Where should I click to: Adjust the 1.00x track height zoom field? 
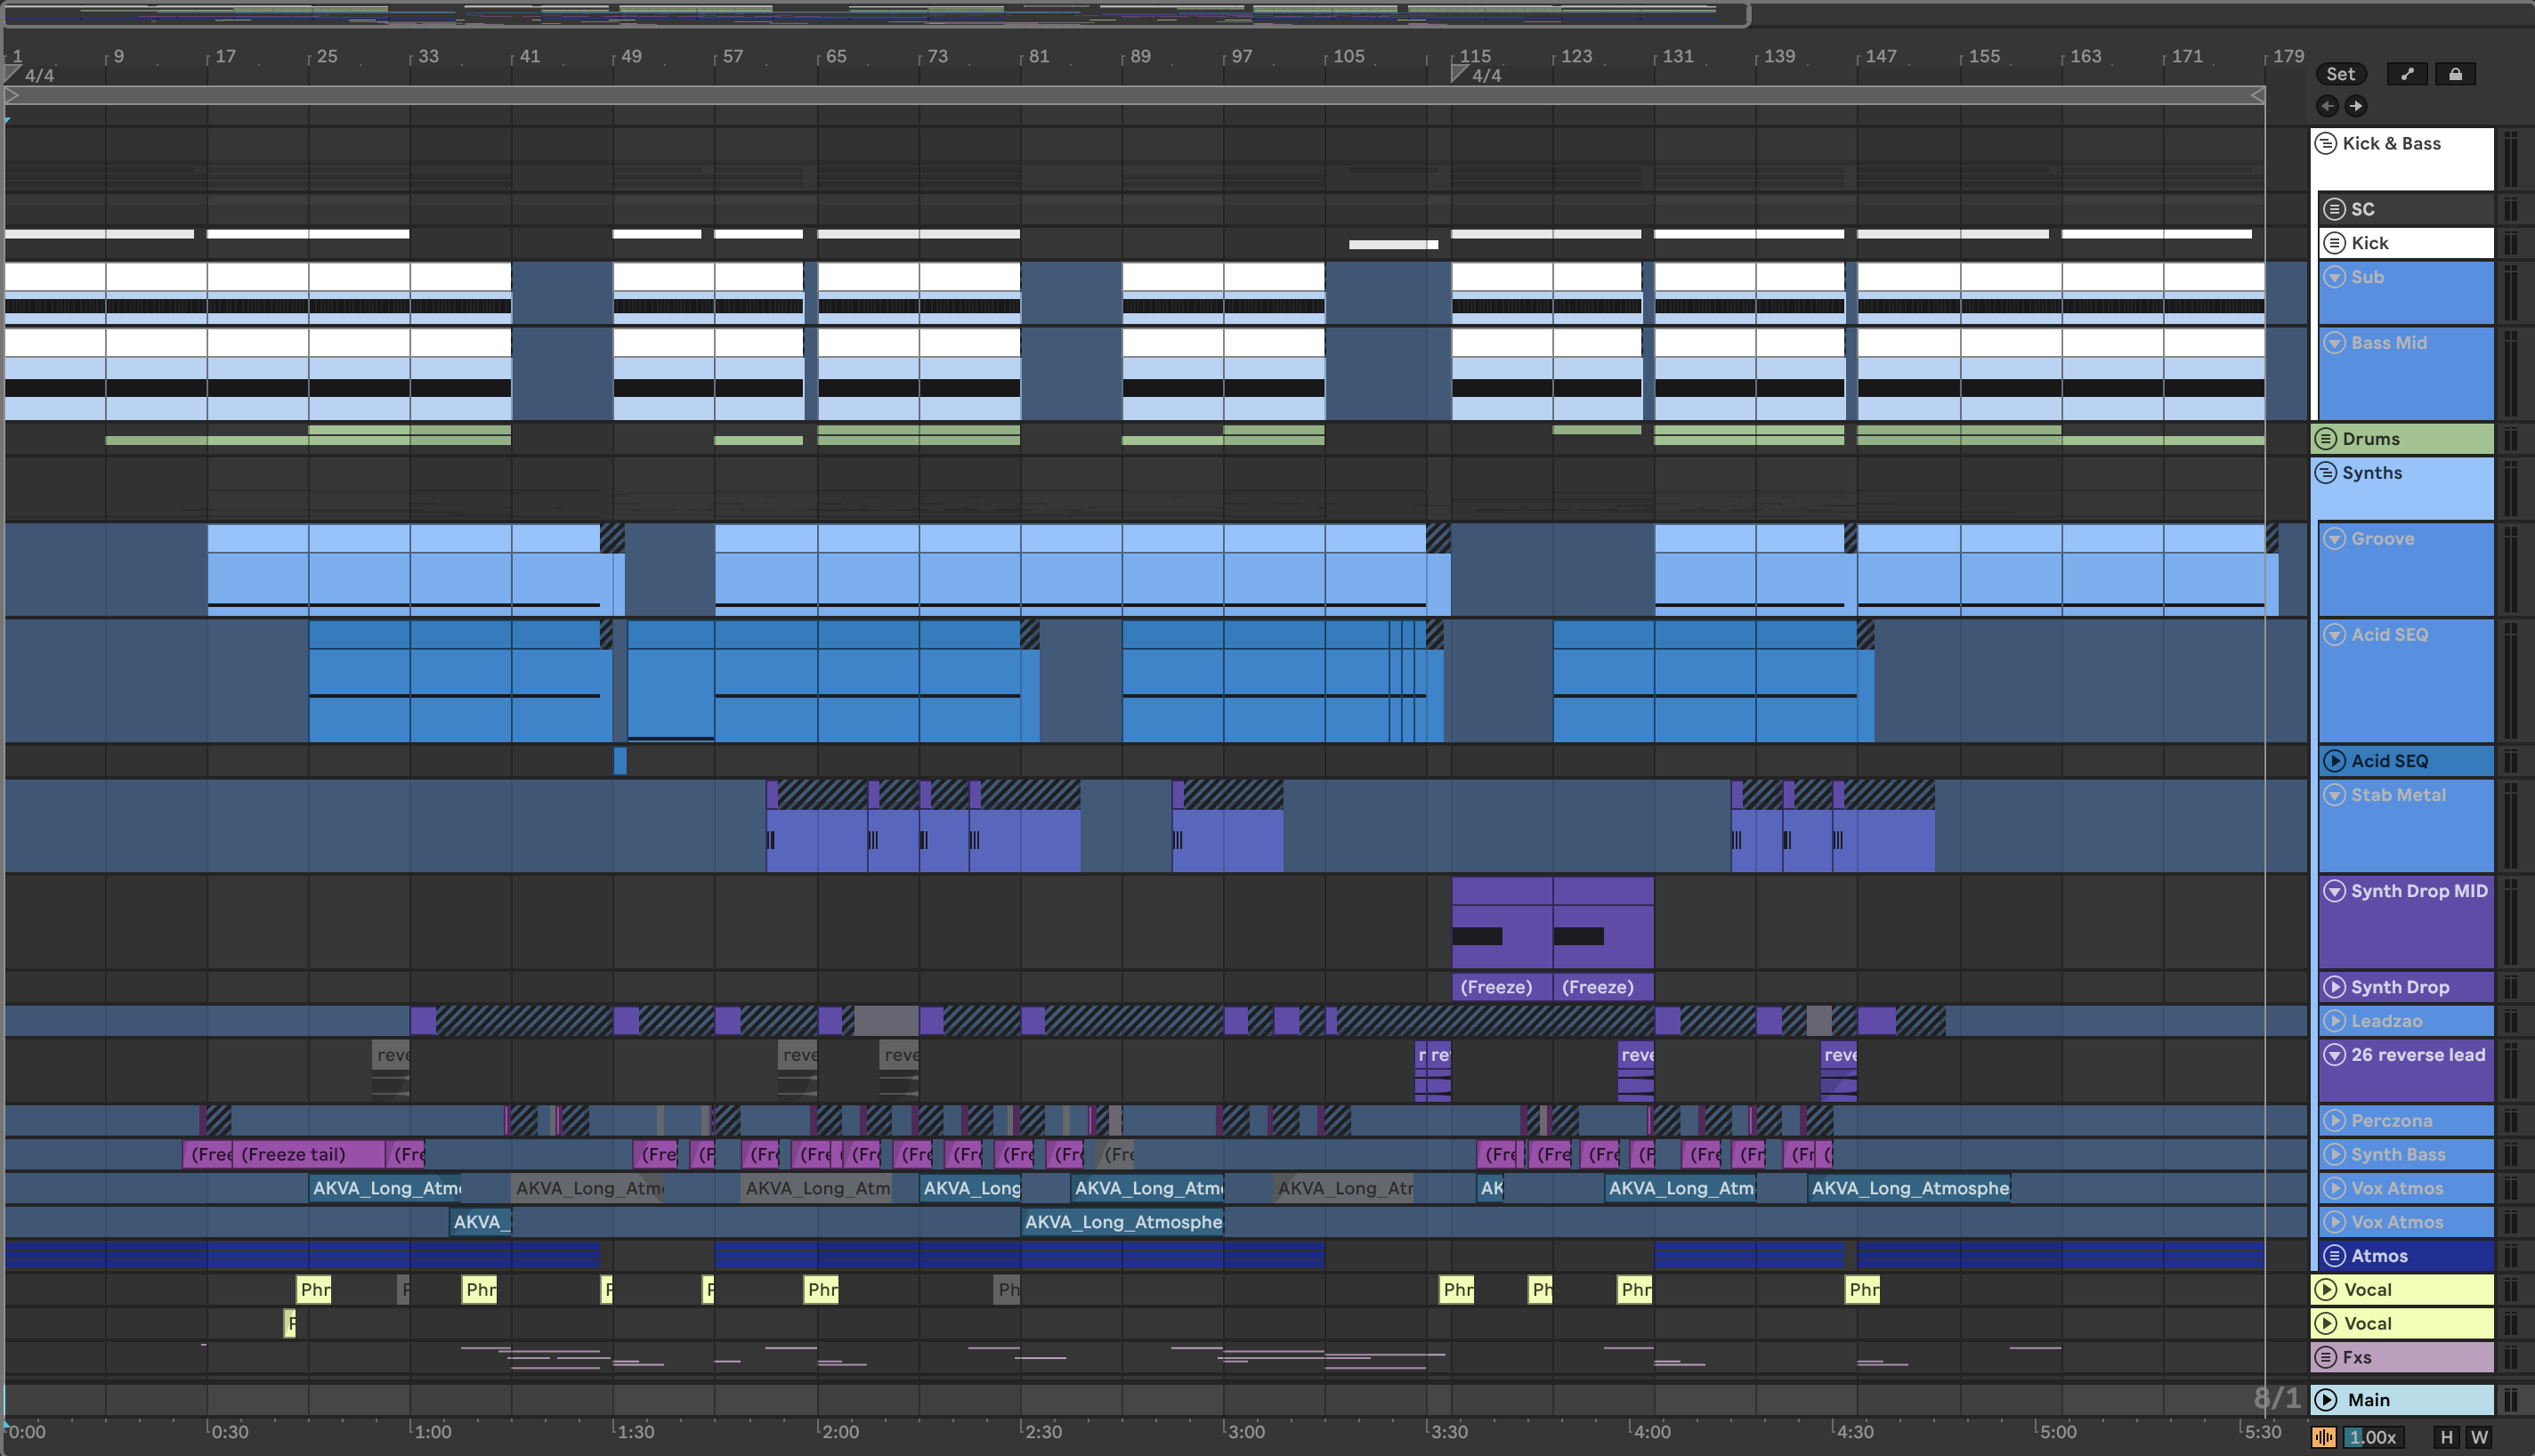[2372, 1437]
